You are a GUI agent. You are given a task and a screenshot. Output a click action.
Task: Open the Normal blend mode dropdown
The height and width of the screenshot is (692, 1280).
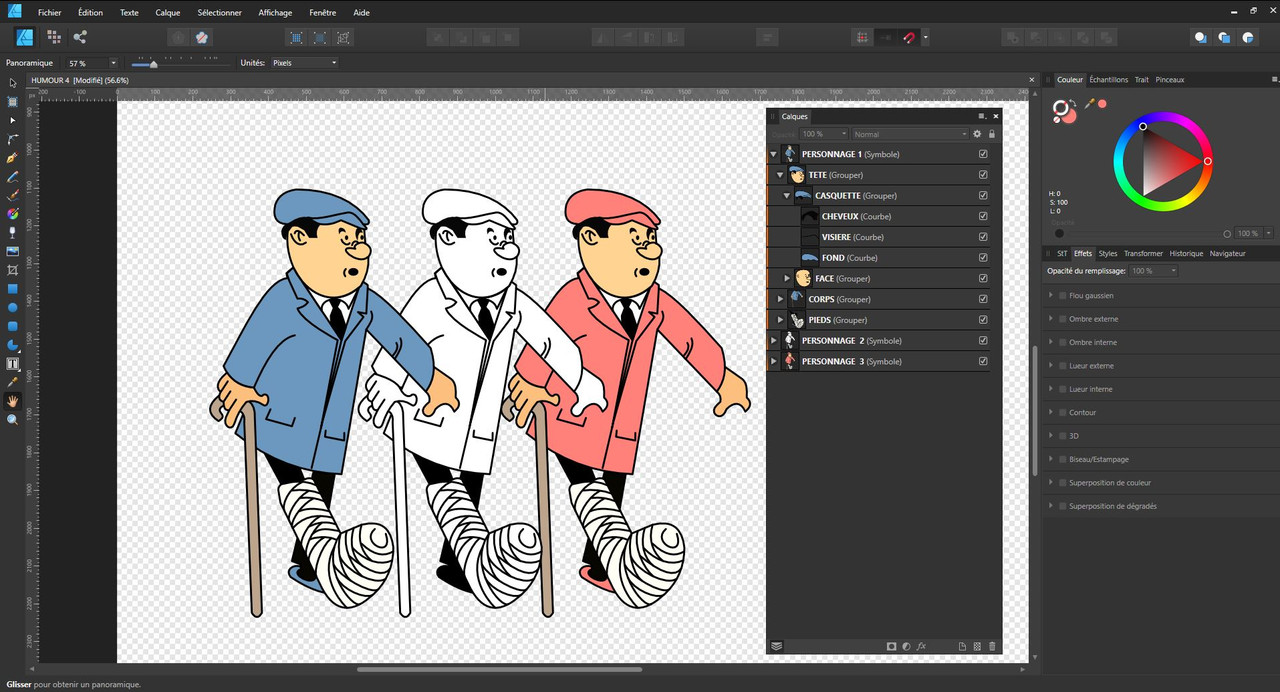(909, 134)
